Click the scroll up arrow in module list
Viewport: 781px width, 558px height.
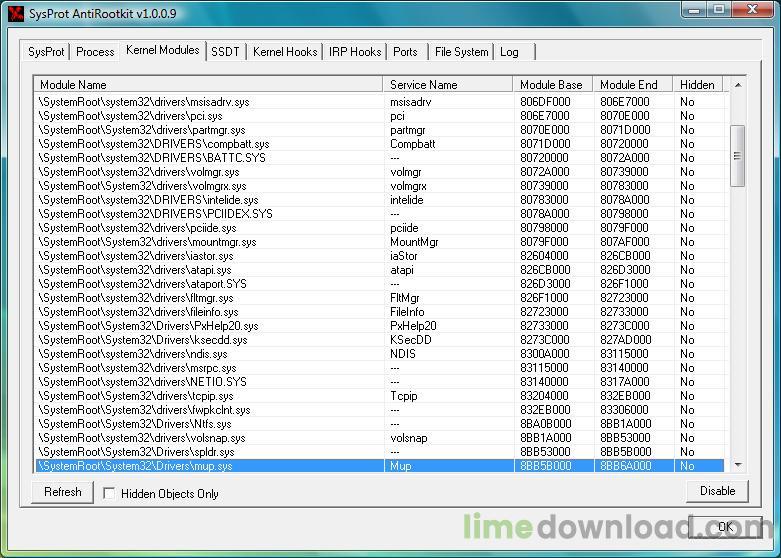[738, 85]
